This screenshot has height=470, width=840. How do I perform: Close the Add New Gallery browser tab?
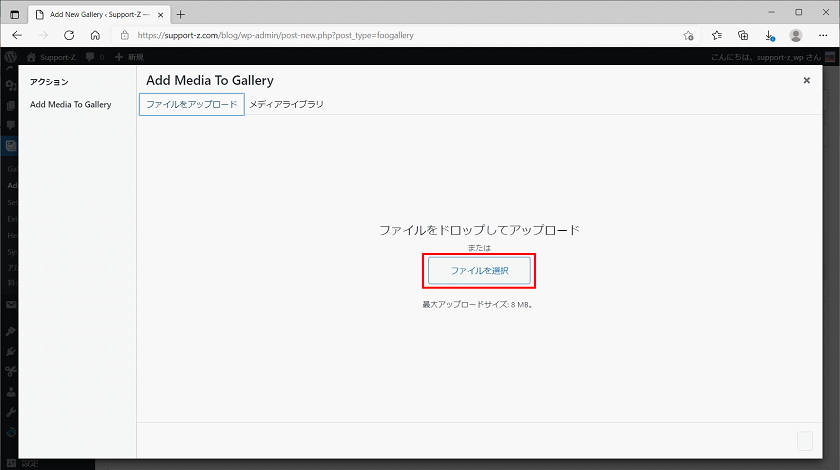pyautogui.click(x=158, y=14)
